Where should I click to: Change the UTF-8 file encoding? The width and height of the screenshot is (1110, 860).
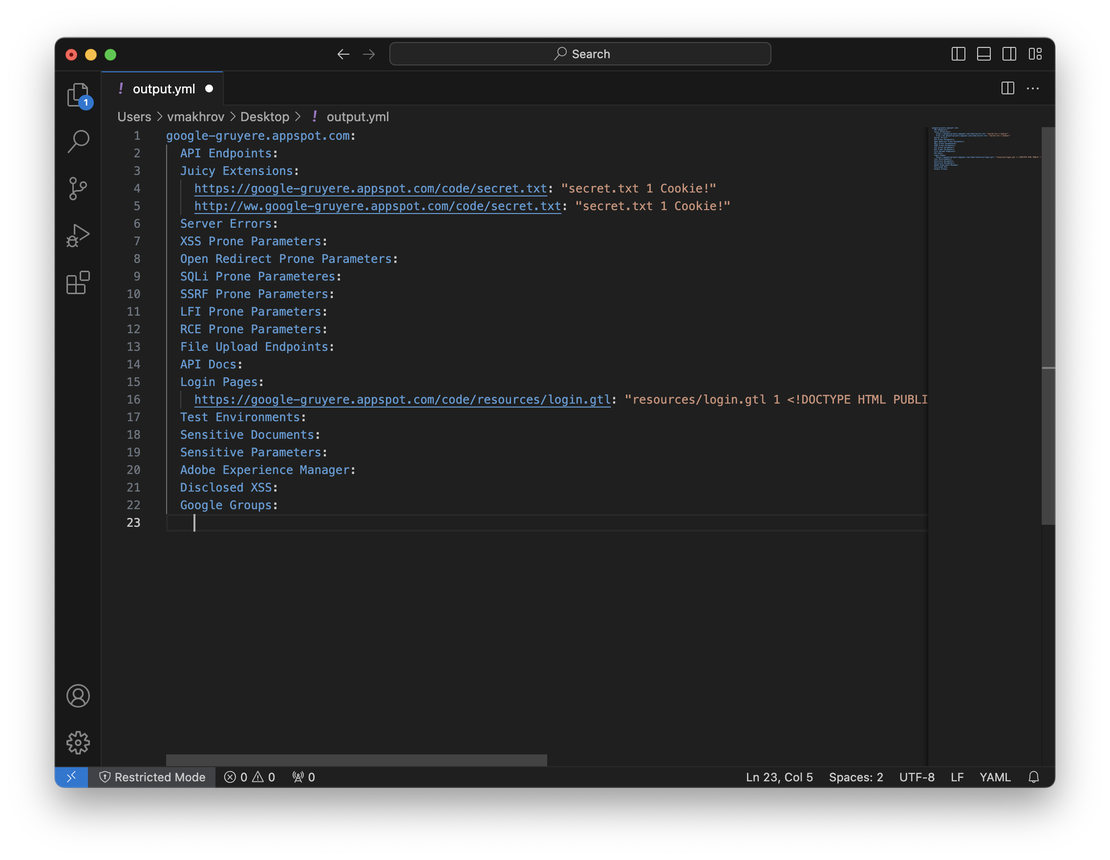[916, 777]
